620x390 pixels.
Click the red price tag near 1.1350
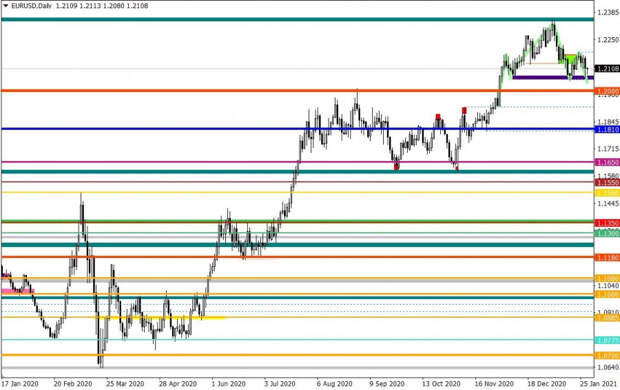(x=607, y=223)
